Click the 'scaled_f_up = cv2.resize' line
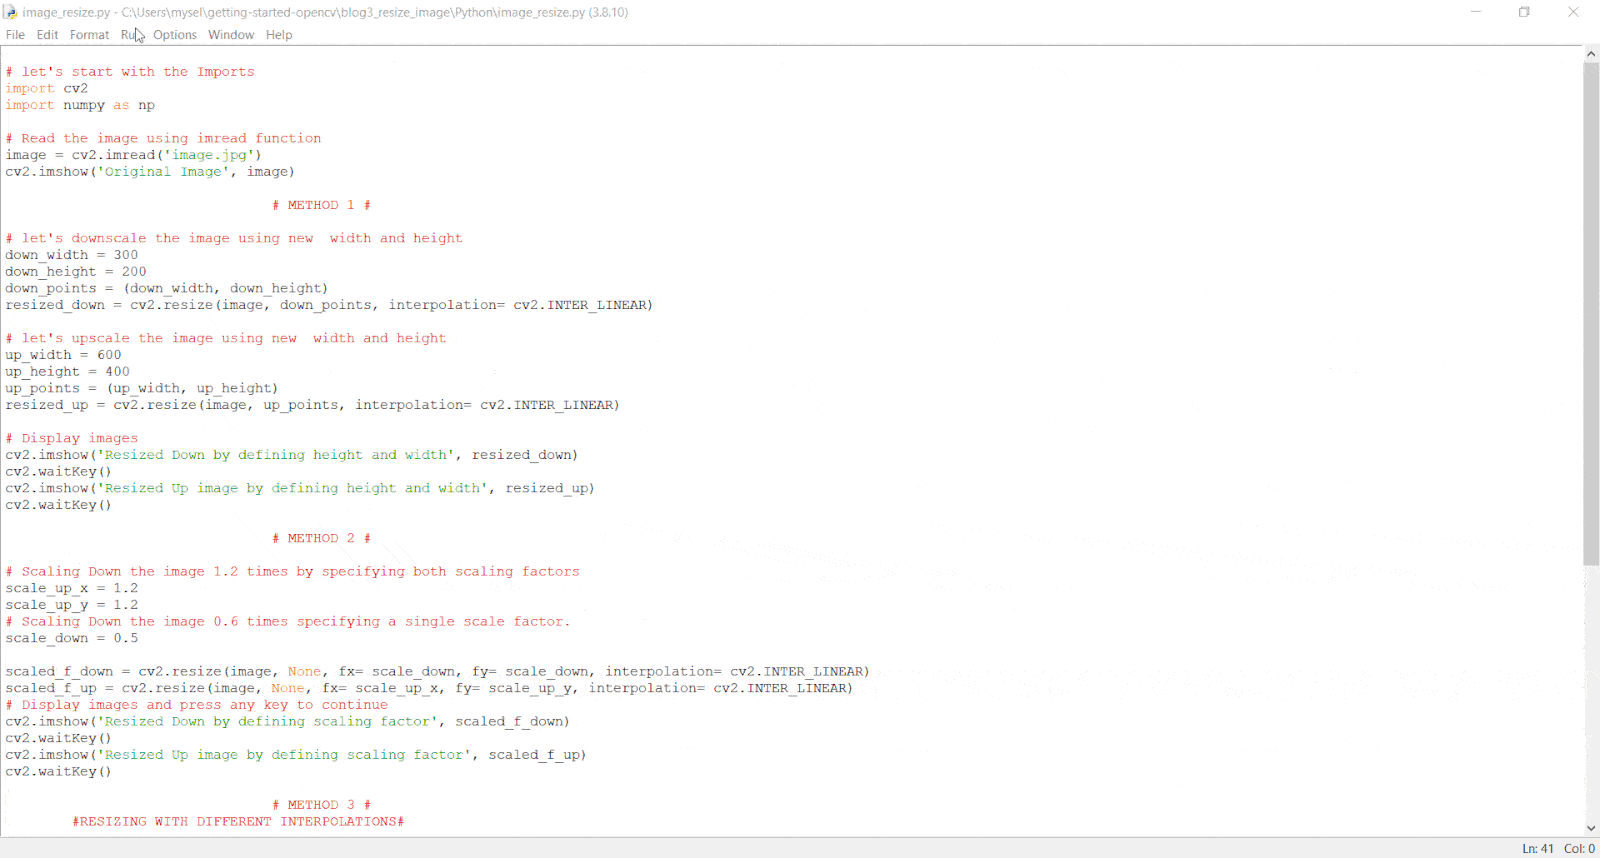Viewport: 1600px width, 858px height. tap(429, 688)
